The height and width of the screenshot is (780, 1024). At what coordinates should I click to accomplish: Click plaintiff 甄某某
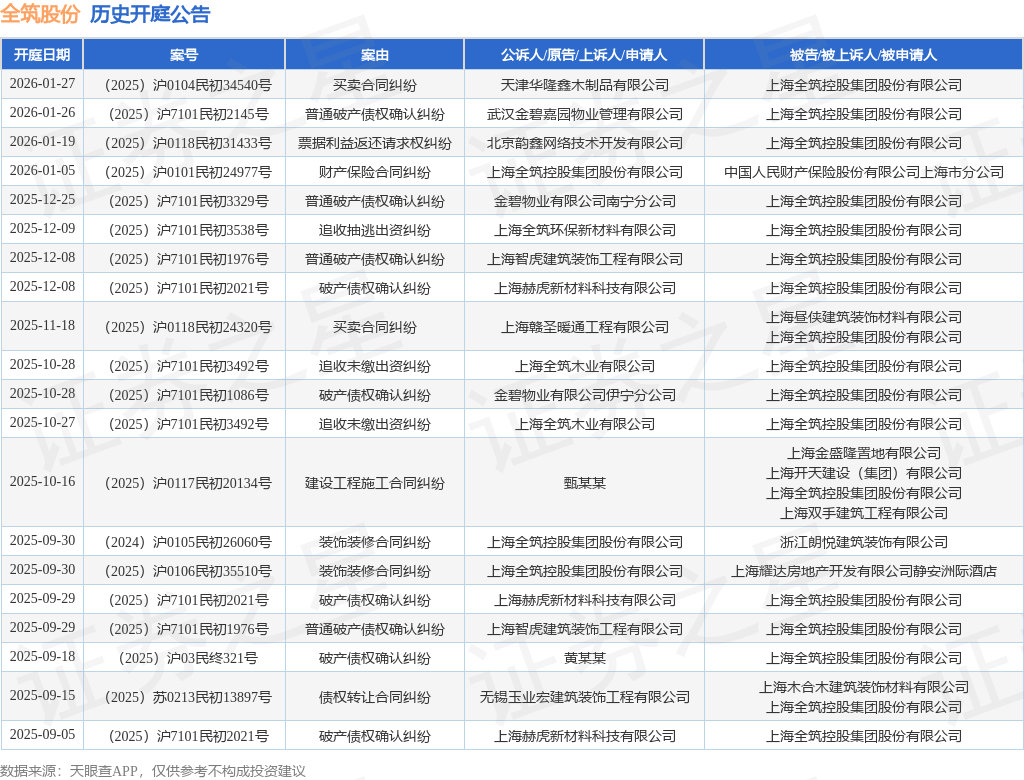tap(584, 483)
